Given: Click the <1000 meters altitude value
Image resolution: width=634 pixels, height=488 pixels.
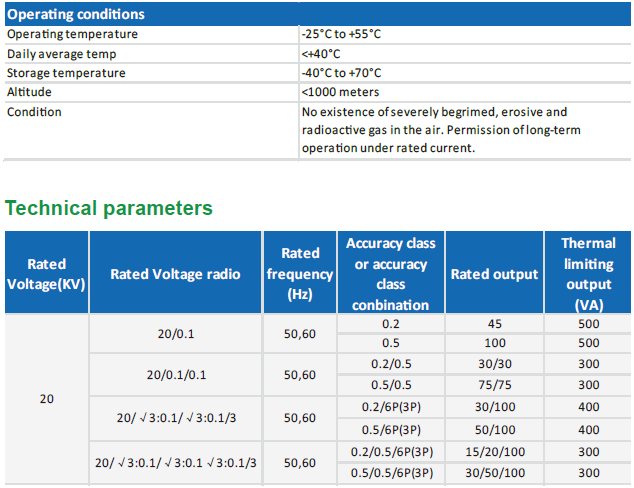Looking at the screenshot, I should coord(340,92).
